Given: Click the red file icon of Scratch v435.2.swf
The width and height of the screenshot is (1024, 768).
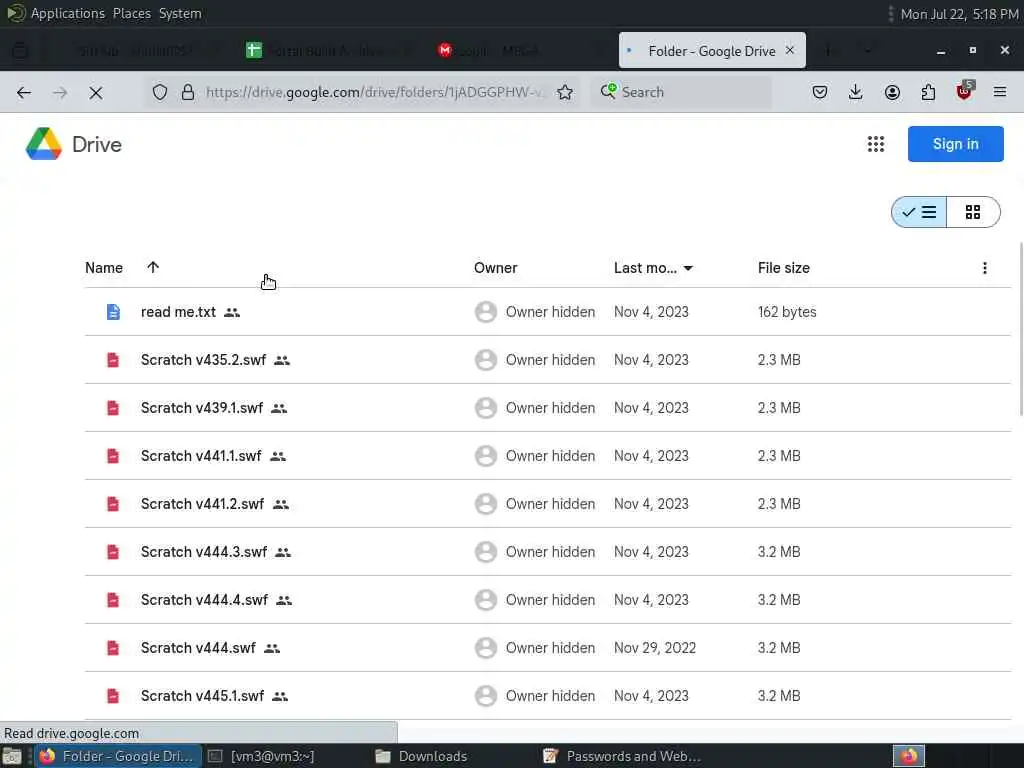Looking at the screenshot, I should (x=113, y=360).
